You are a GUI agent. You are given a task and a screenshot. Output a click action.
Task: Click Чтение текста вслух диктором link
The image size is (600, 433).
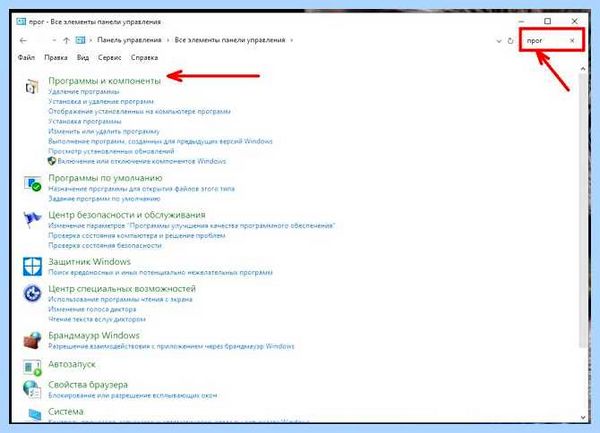(97, 319)
